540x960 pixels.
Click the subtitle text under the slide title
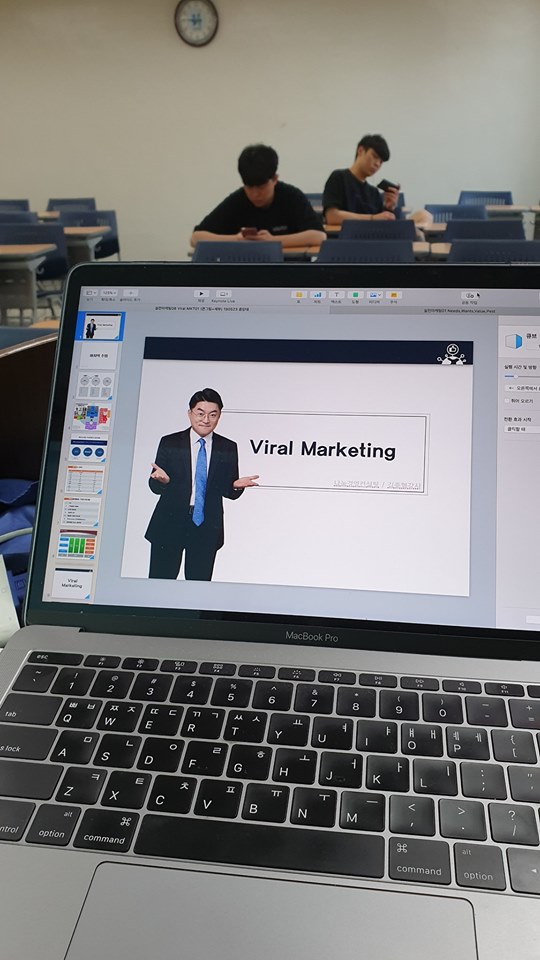(x=377, y=485)
